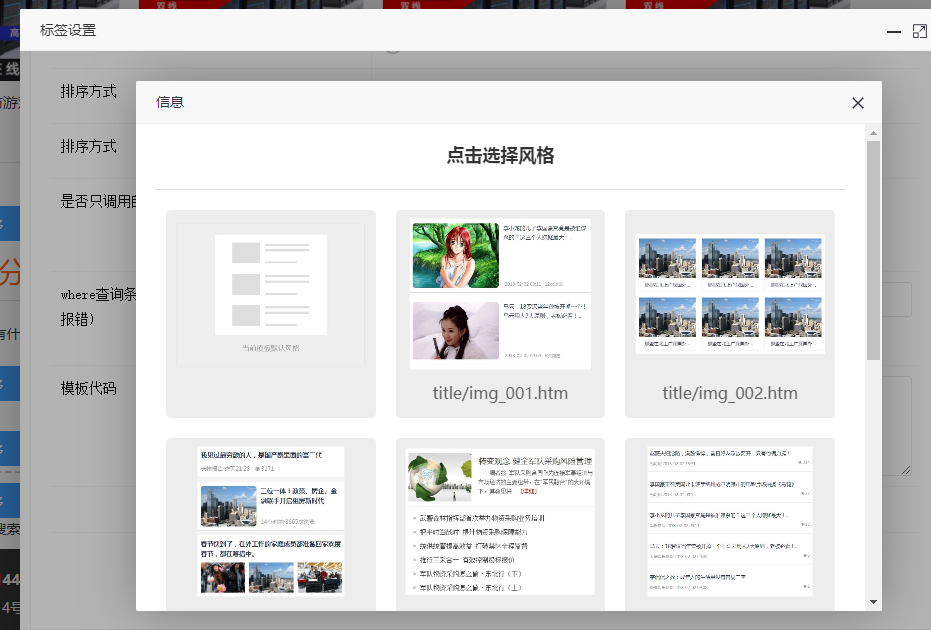Screen dimensions: 931x630
Task: Close the 信息 dialog
Action: 857,103
